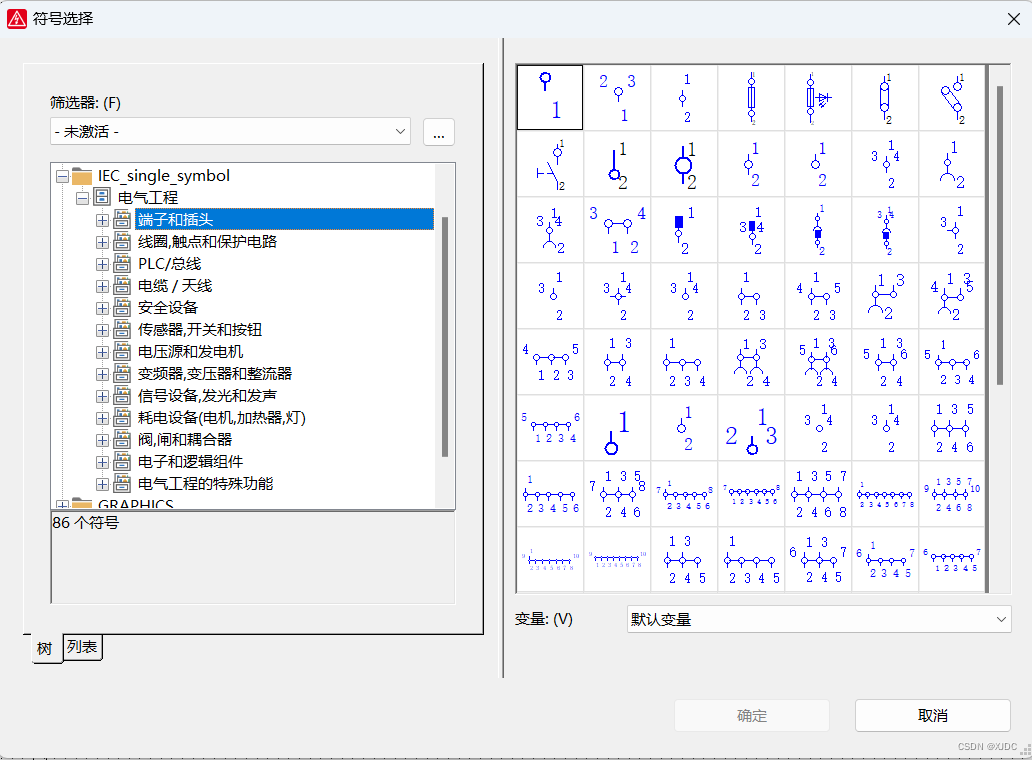Screen dimensions: 1032x760
Task: Switch to the 树 tab
Action: point(45,648)
